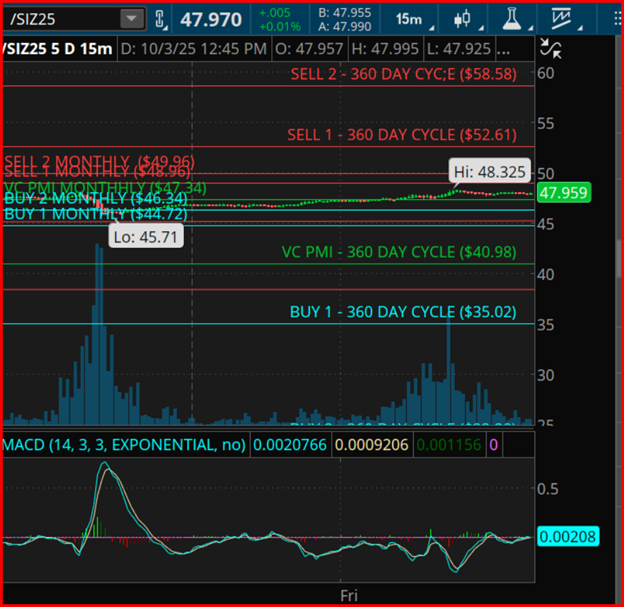Click the symbol link clip icon
The image size is (624, 607).
click(x=160, y=19)
